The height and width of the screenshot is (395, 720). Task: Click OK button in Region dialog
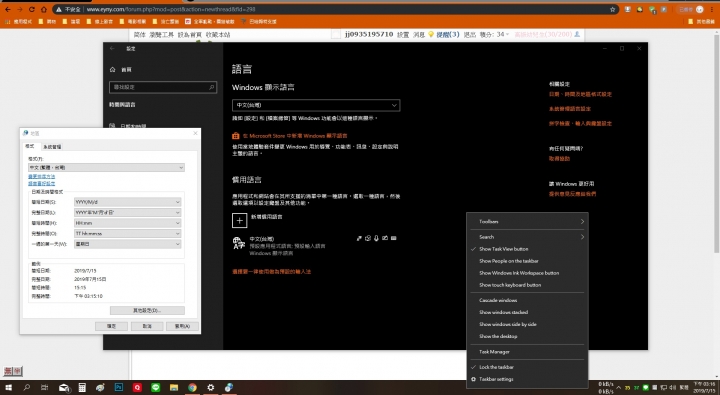(x=111, y=326)
